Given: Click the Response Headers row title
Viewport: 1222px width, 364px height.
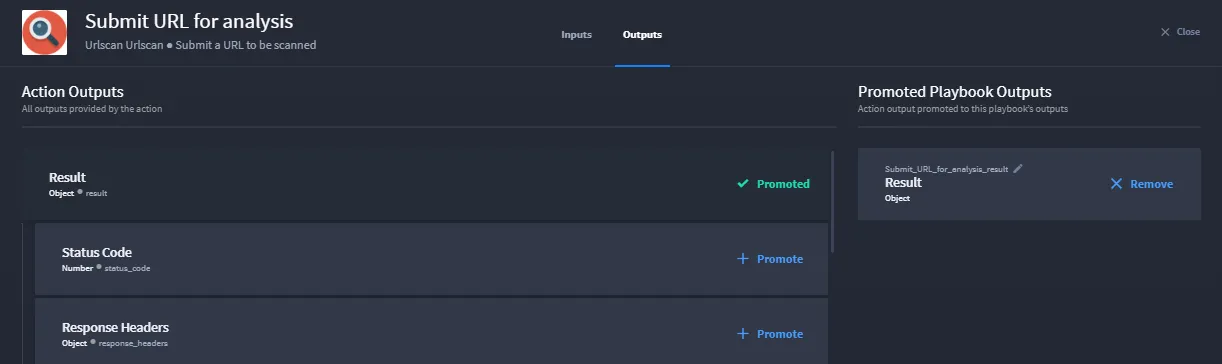Looking at the screenshot, I should 115,328.
